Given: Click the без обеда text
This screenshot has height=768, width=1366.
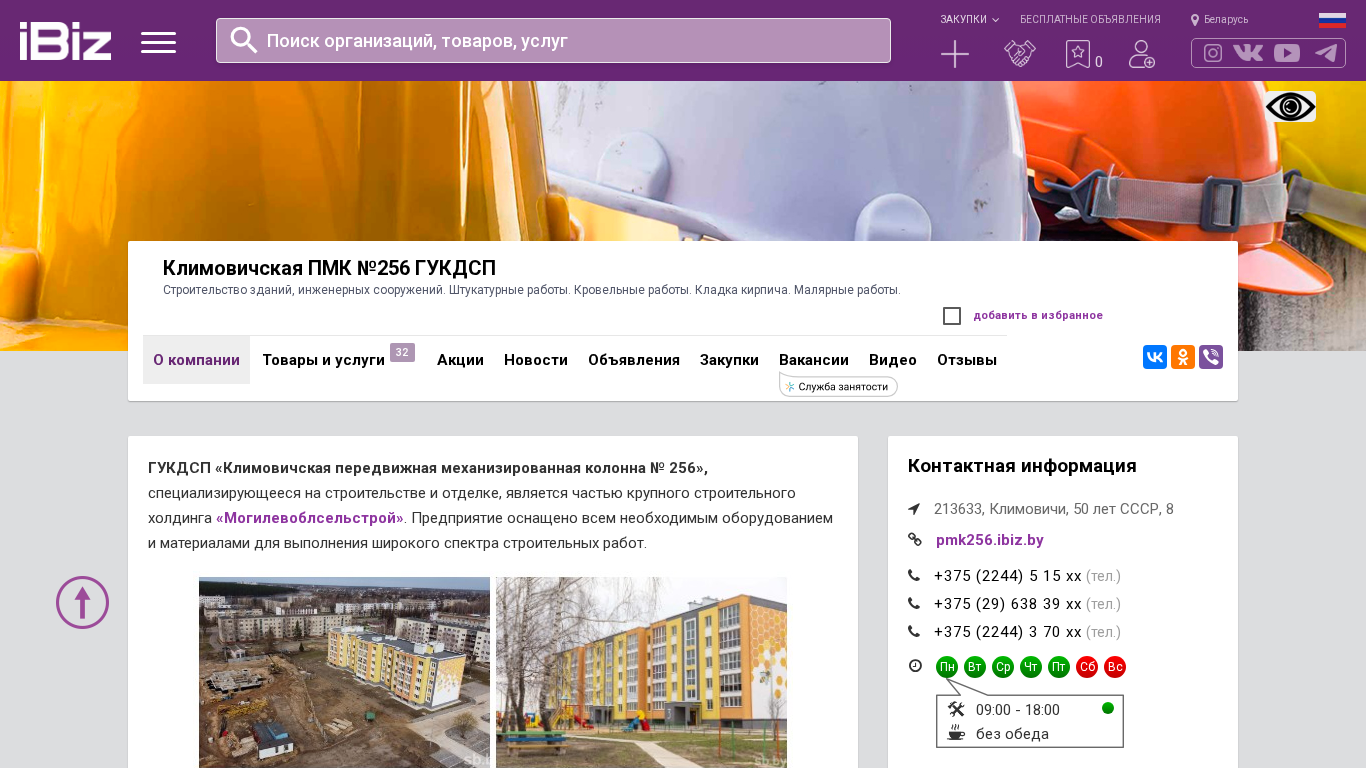Looking at the screenshot, I should coord(1012,734).
